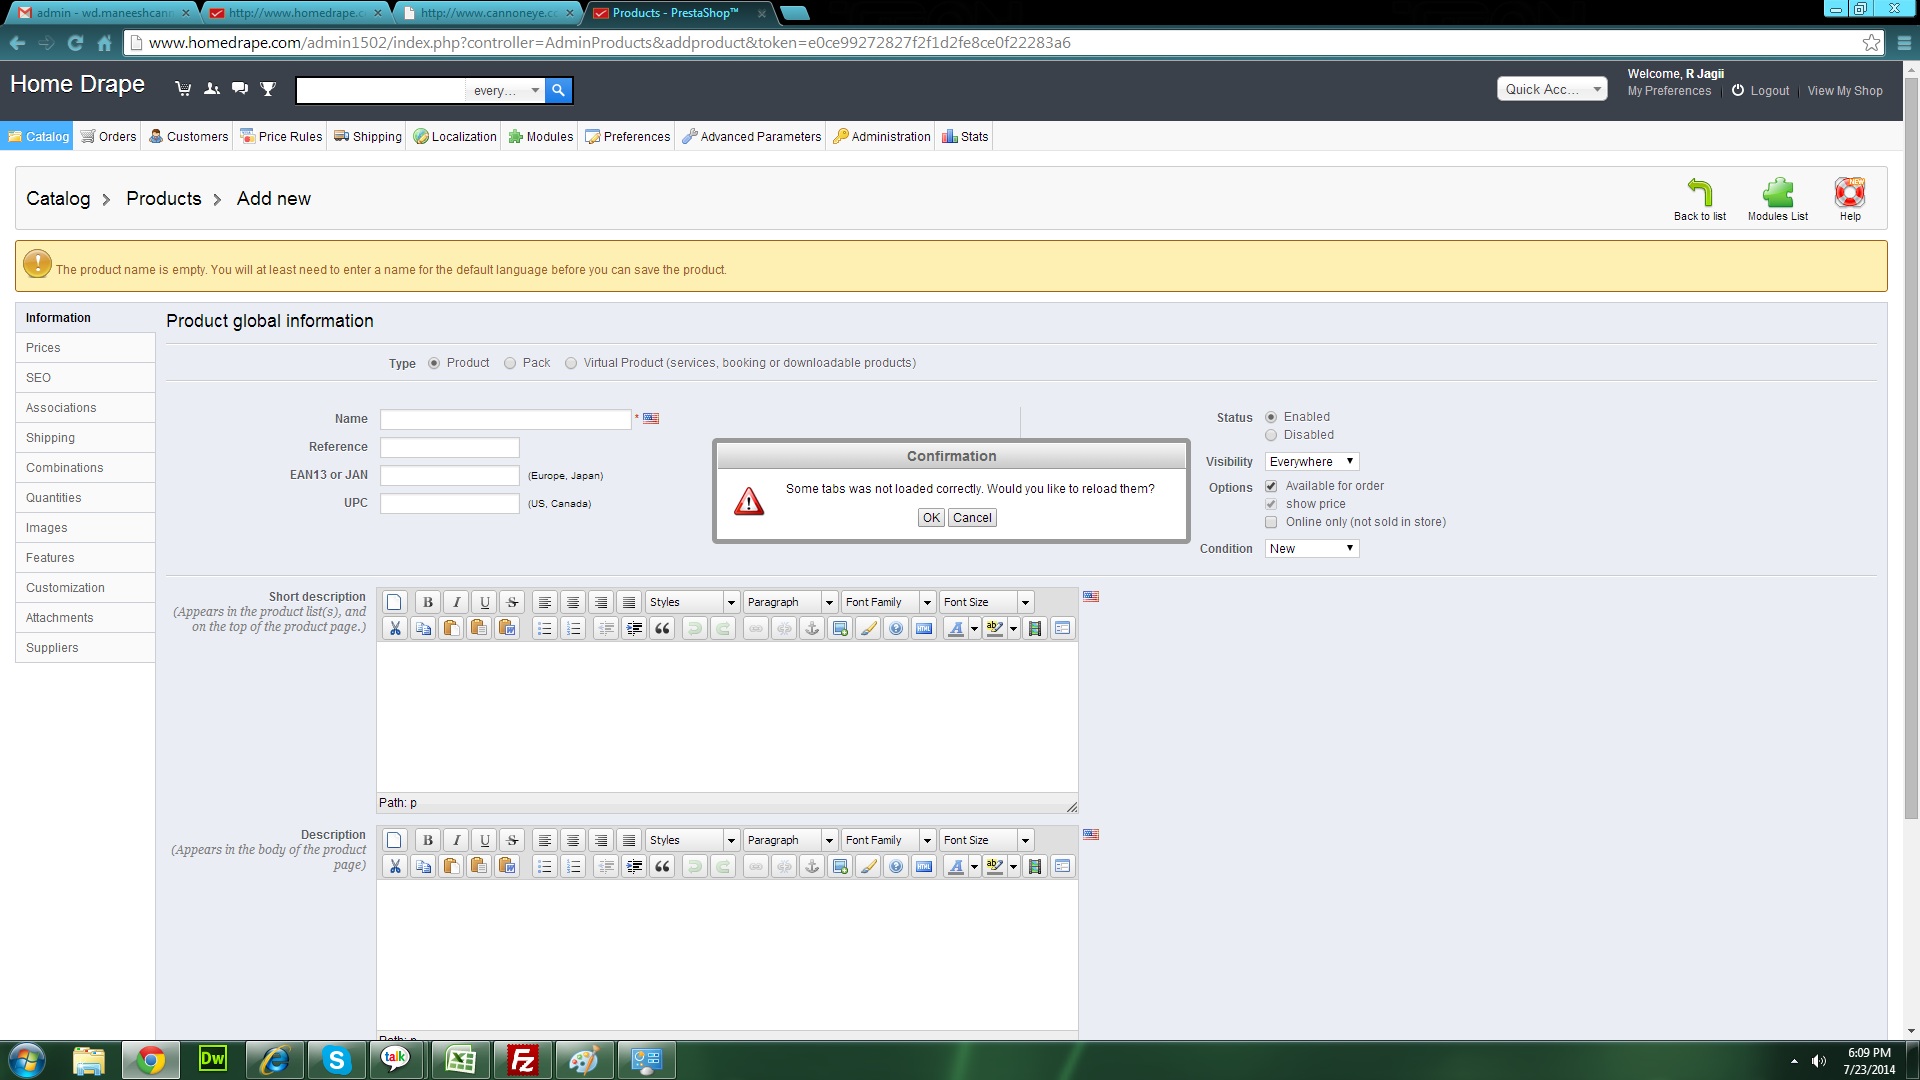The image size is (1920, 1080).
Task: Click the lifebuoy Help icon
Action: (1849, 192)
